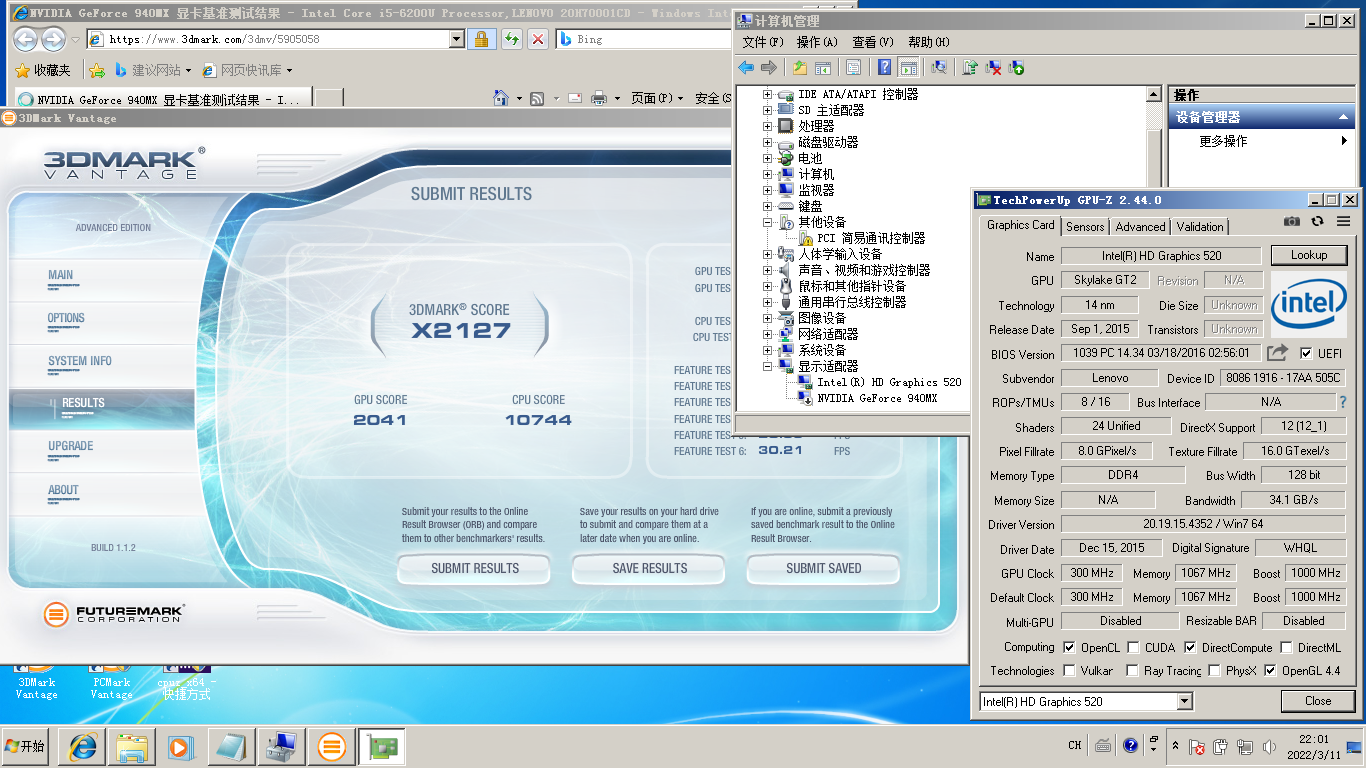This screenshot has width=1366, height=768.
Task: Expand 更多操作 submenu arrow in Actions pane
Action: tap(1345, 141)
